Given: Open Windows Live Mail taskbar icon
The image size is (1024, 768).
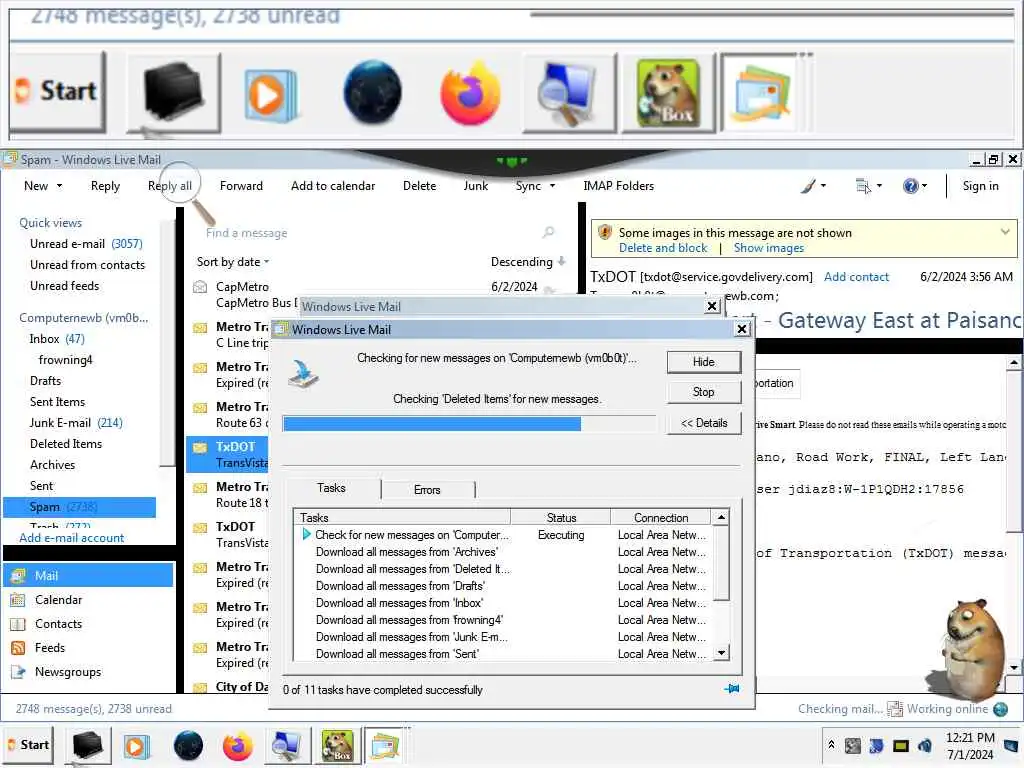Looking at the screenshot, I should (384, 746).
